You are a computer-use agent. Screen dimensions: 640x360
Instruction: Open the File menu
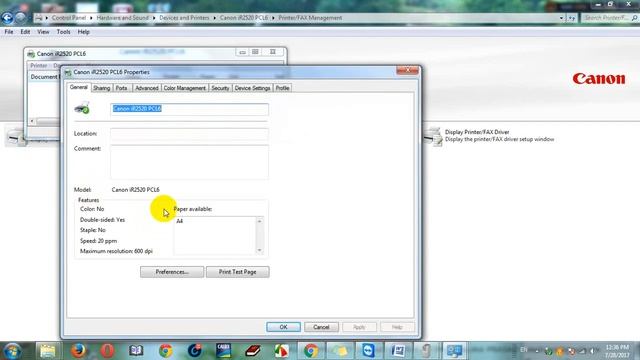[9, 32]
